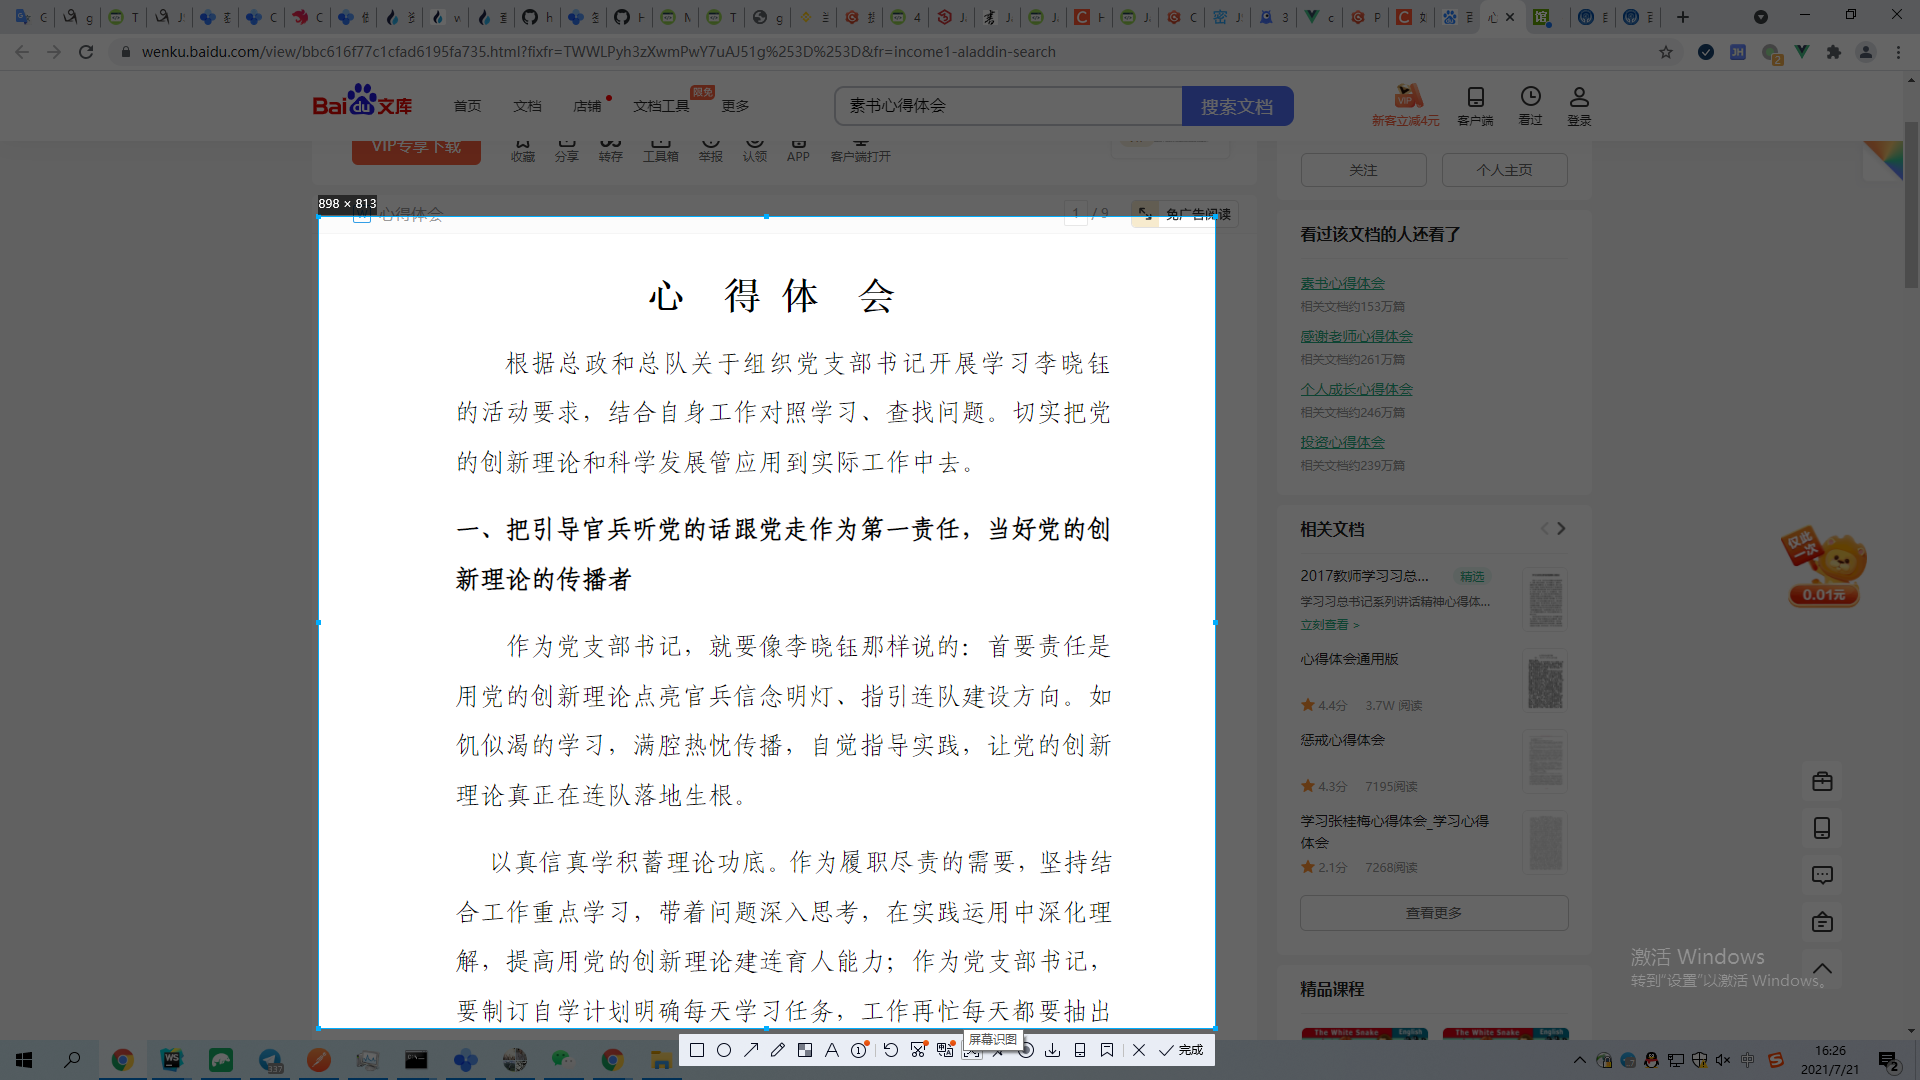This screenshot has width=1920, height=1080.
Task: Cancel the screenshot with X icon
Action: click(x=1139, y=1050)
